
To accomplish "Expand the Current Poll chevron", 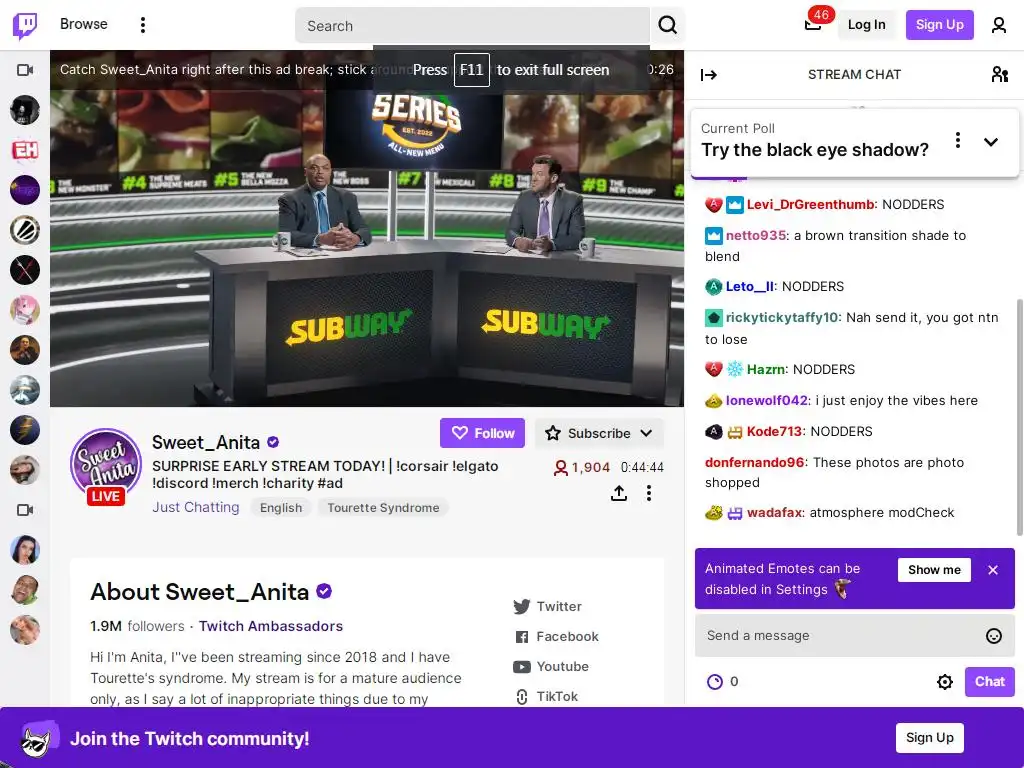I will tap(990, 141).
